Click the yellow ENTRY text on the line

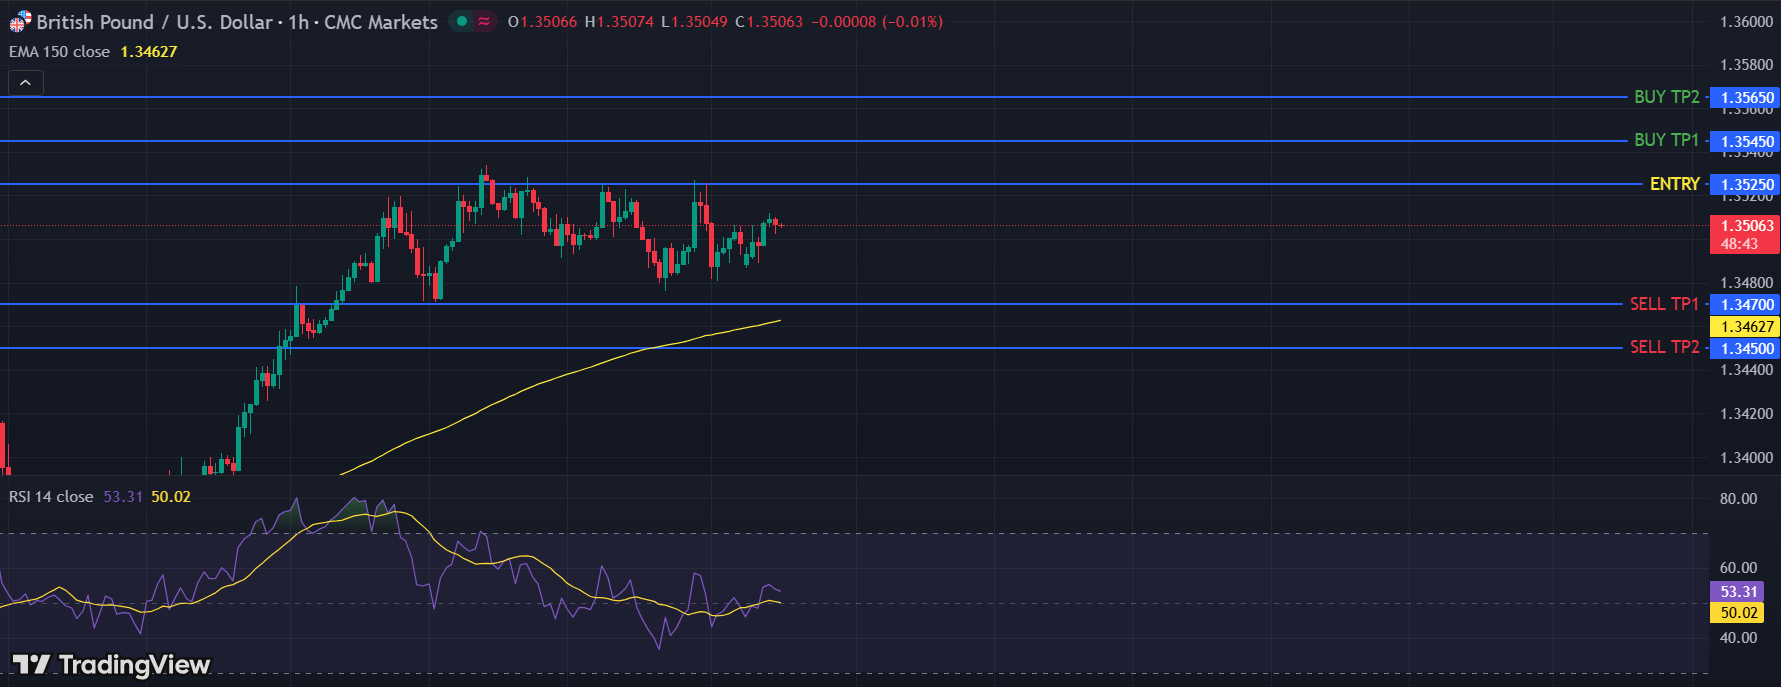click(x=1674, y=184)
